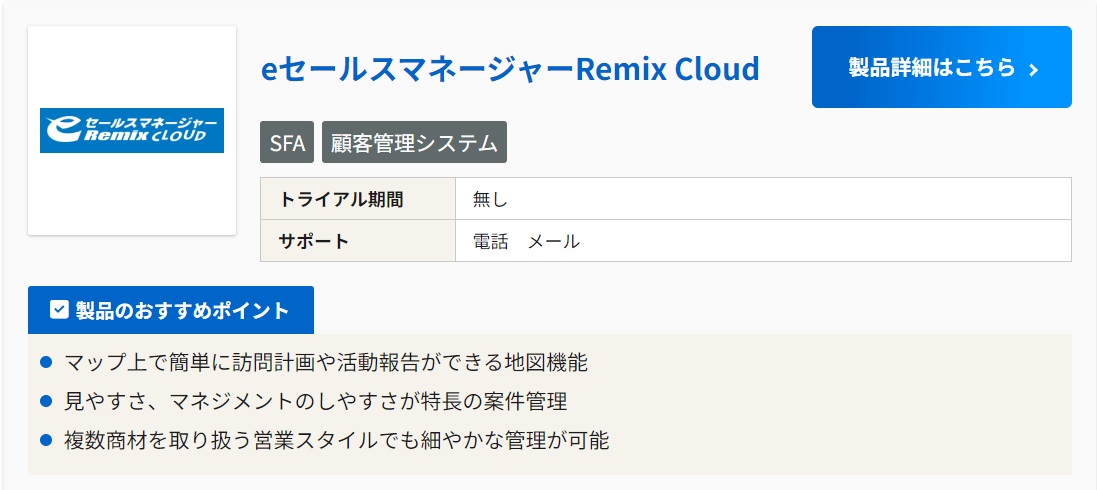1097x490 pixels.
Task: Click the 電話 メール support value cell
Action: 763,241
